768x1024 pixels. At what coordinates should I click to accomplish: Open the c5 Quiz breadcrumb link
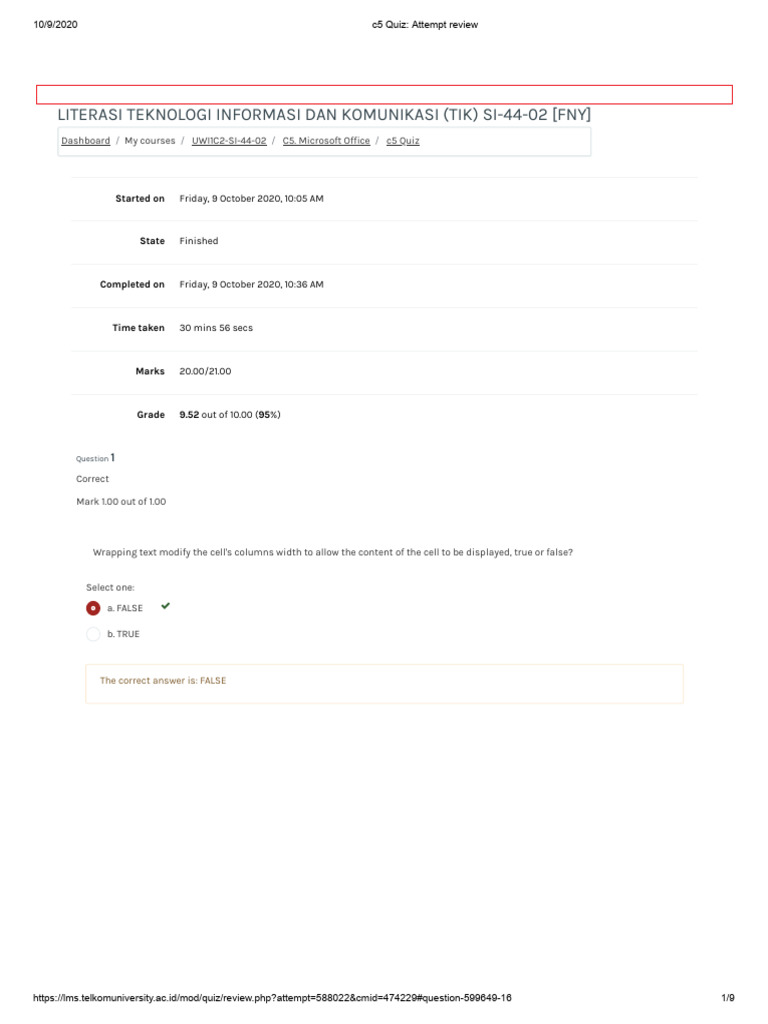(402, 141)
